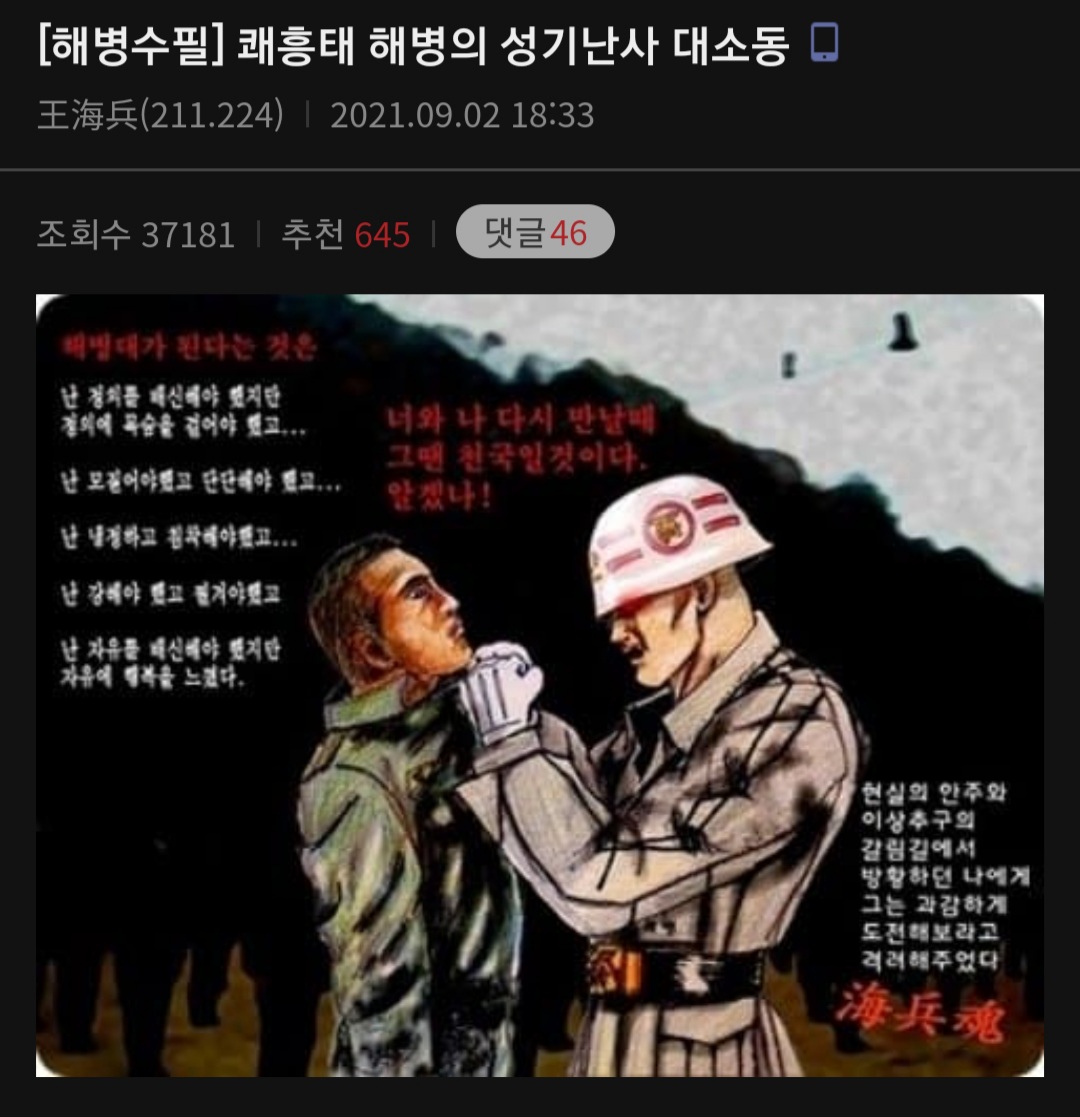This screenshot has height=1117, width=1080.
Task: Click the divider line under the author row
Action: point(540,170)
